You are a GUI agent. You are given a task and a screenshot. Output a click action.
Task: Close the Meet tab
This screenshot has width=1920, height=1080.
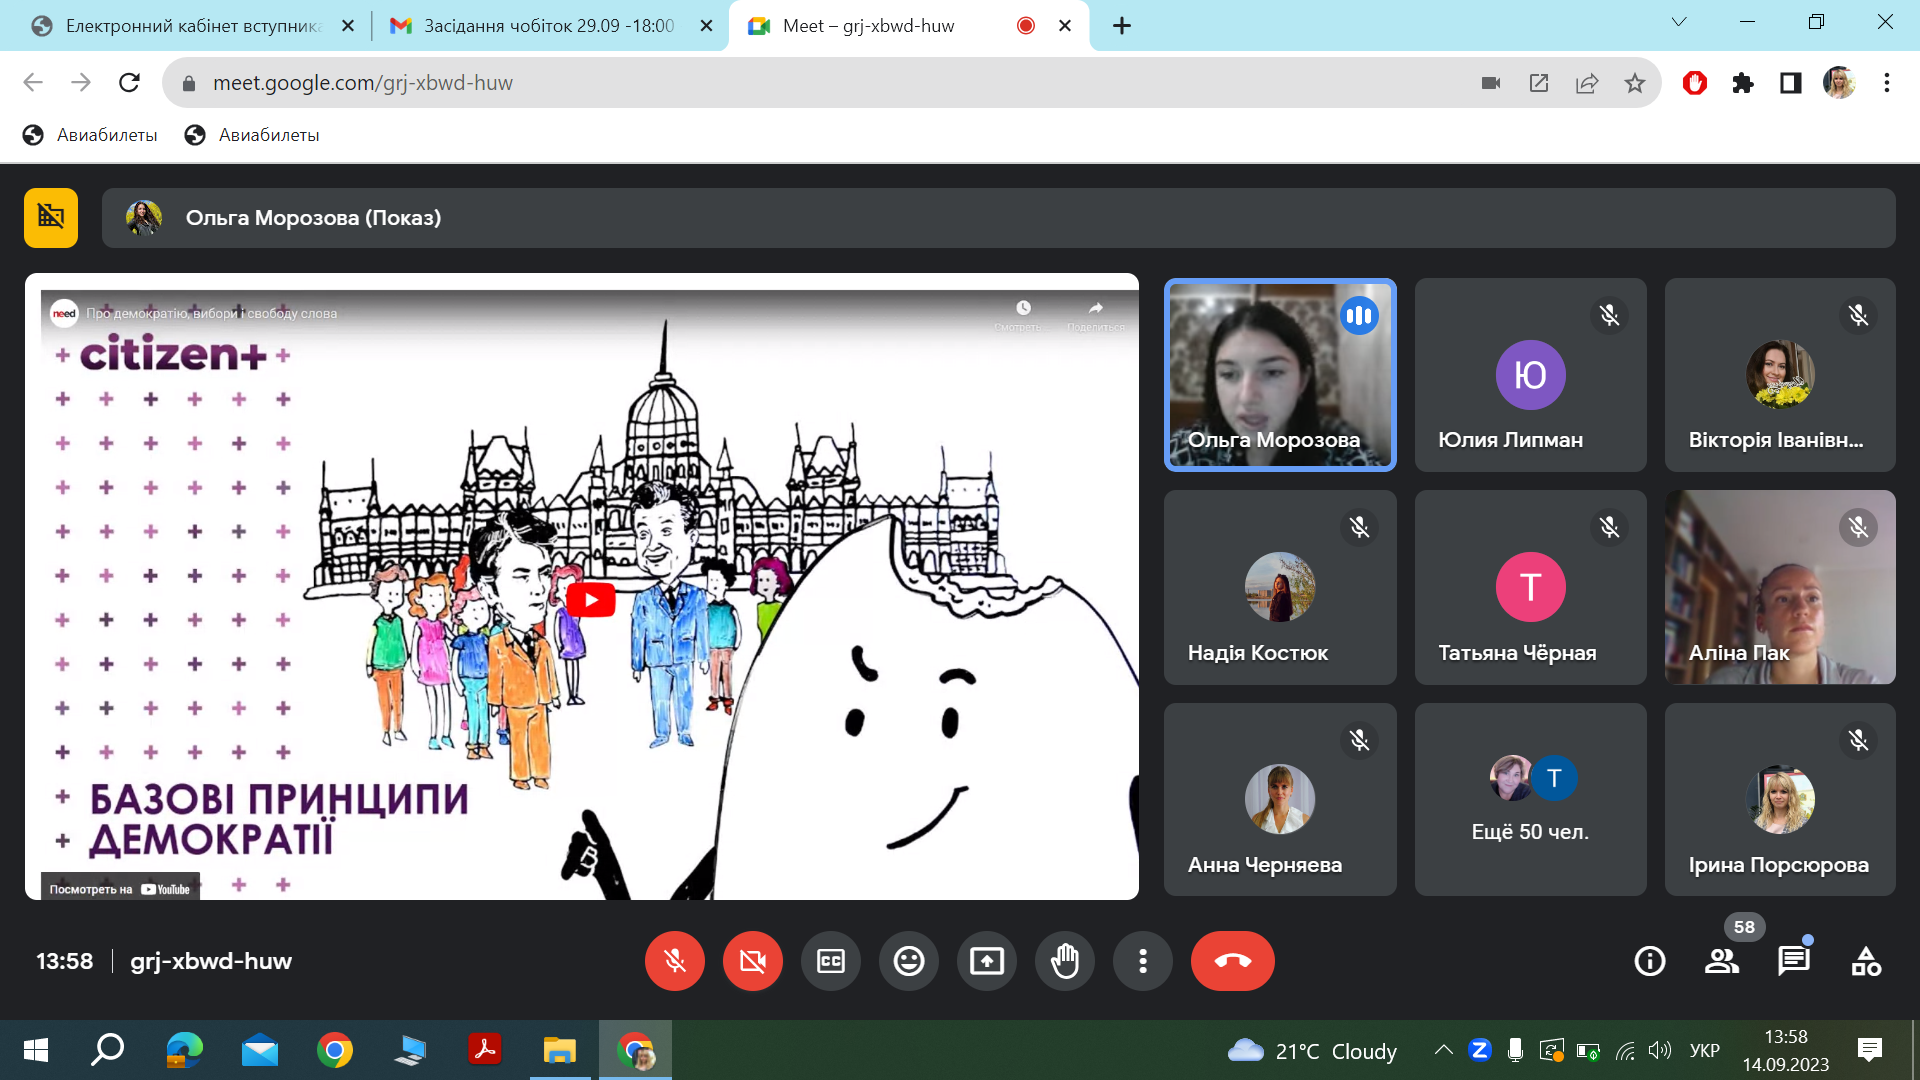pyautogui.click(x=1065, y=26)
